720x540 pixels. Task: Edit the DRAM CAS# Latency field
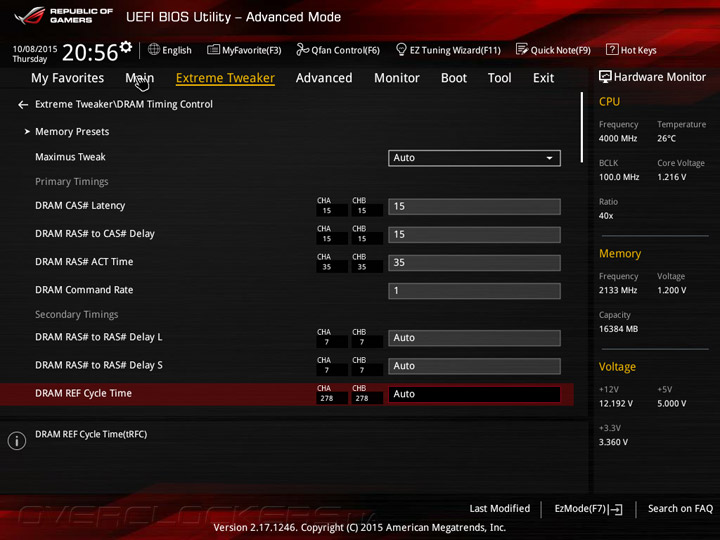(474, 207)
